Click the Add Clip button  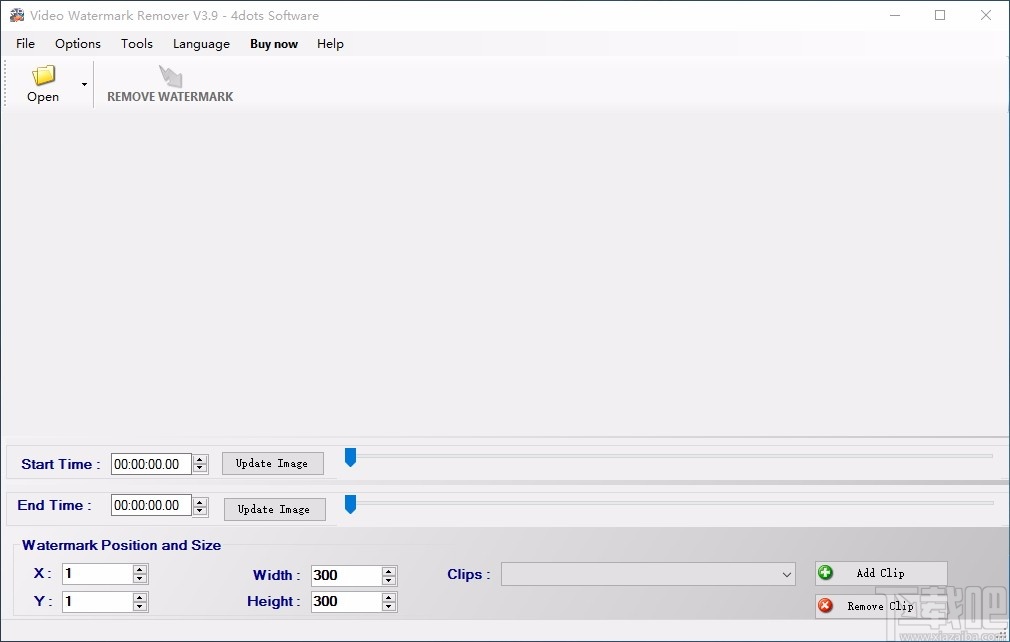tap(881, 573)
